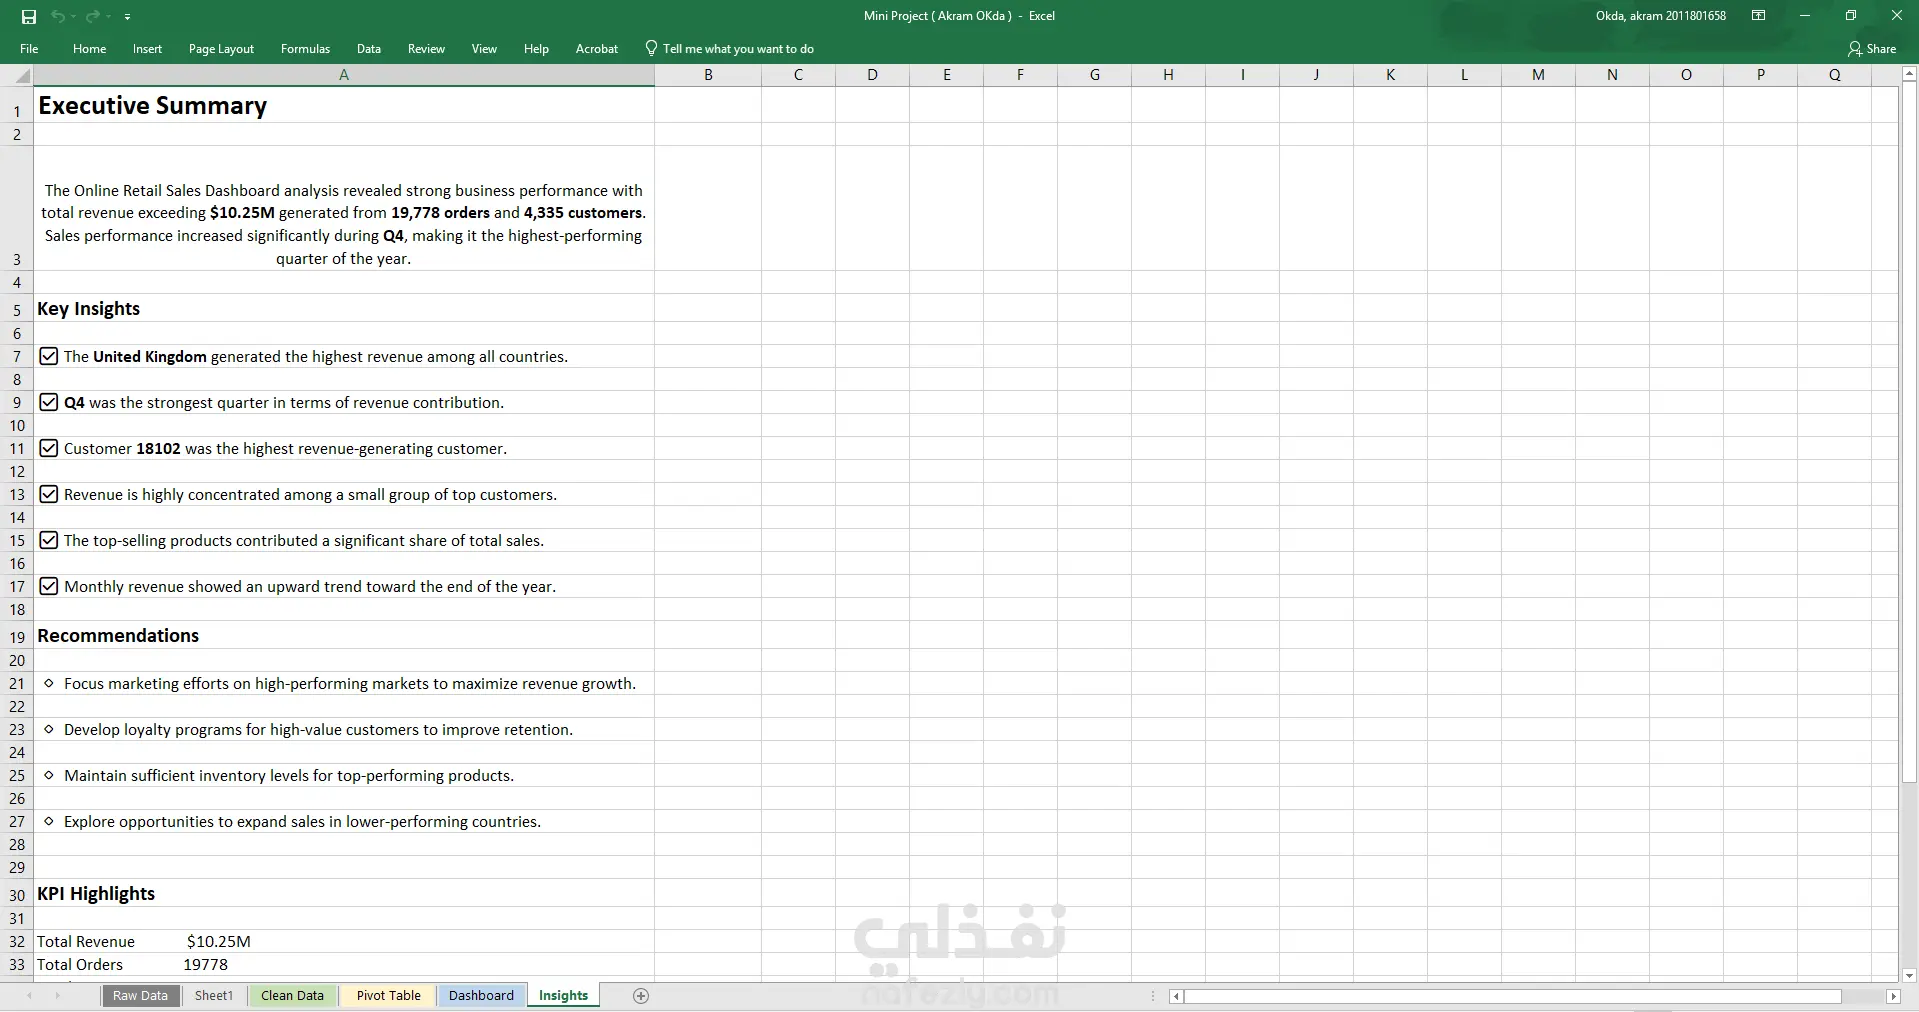Screen dimensions: 1919x1012
Task: Save the workbook using the floppy disk icon
Action: (29, 16)
